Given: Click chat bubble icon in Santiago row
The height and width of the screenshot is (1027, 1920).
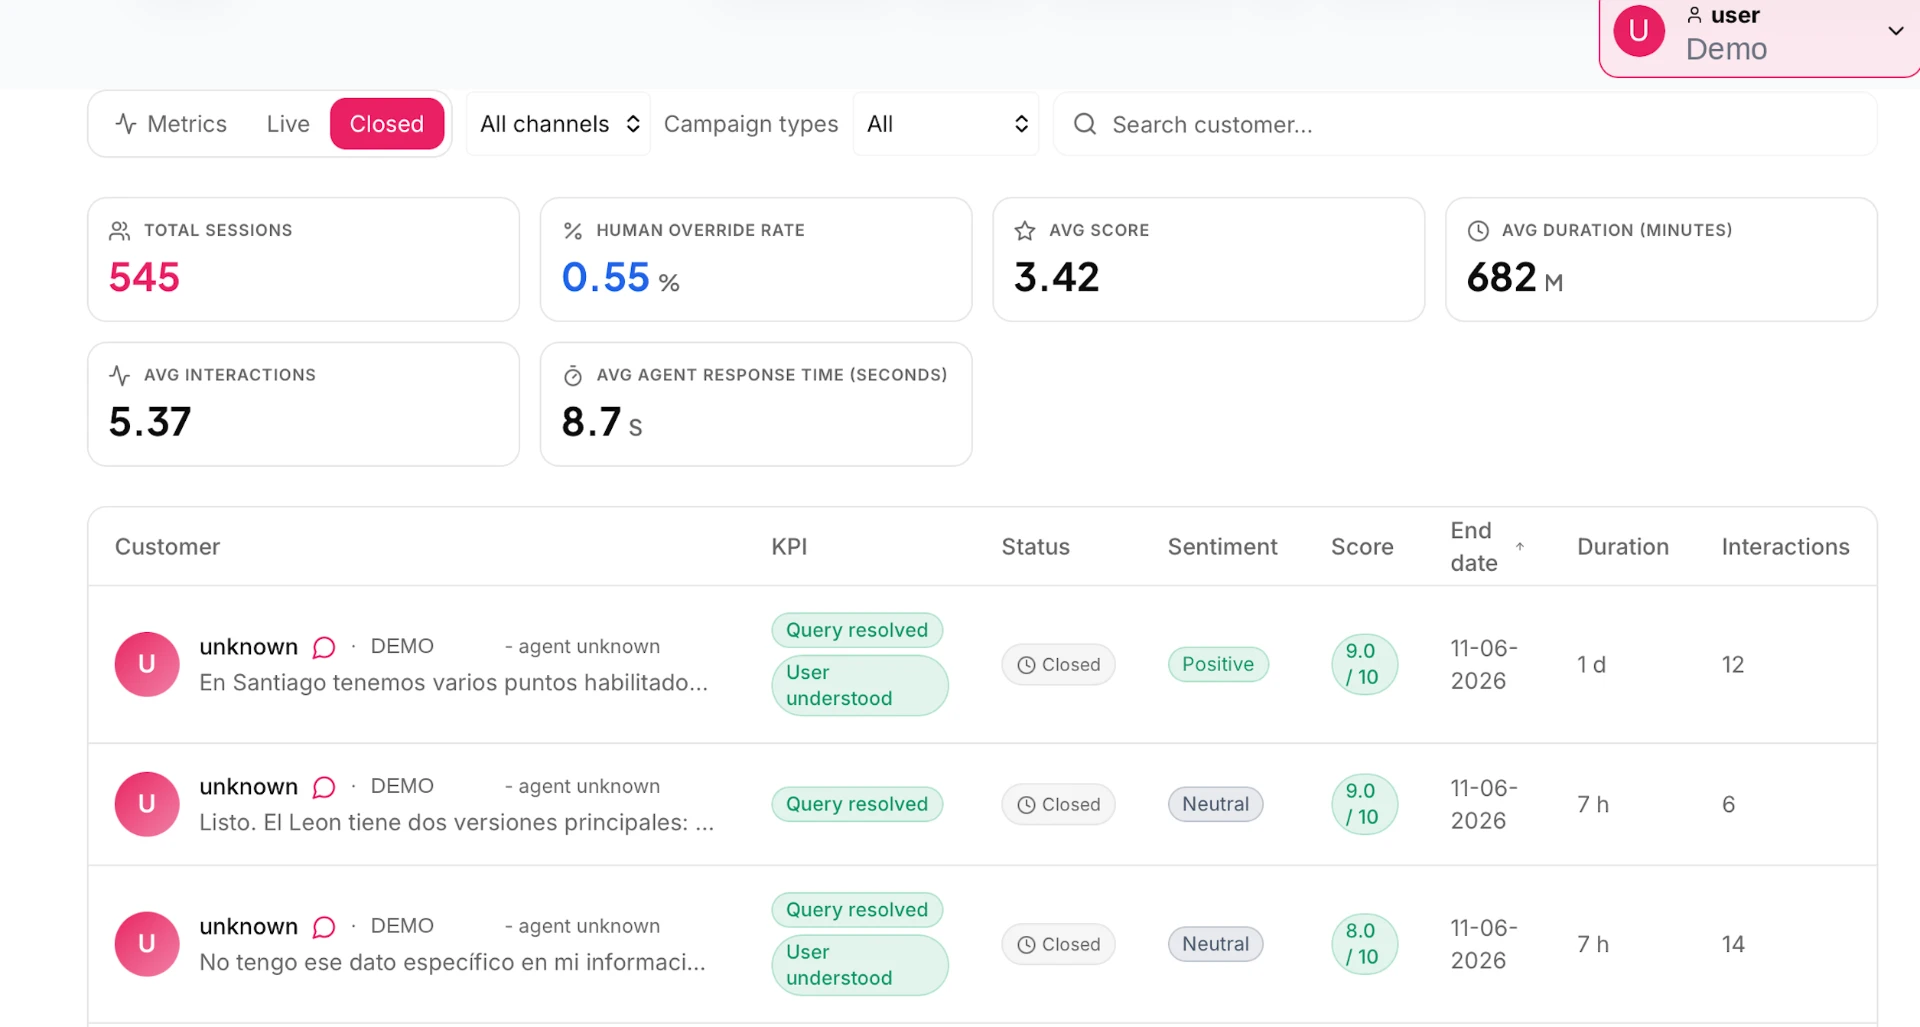Looking at the screenshot, I should (324, 647).
